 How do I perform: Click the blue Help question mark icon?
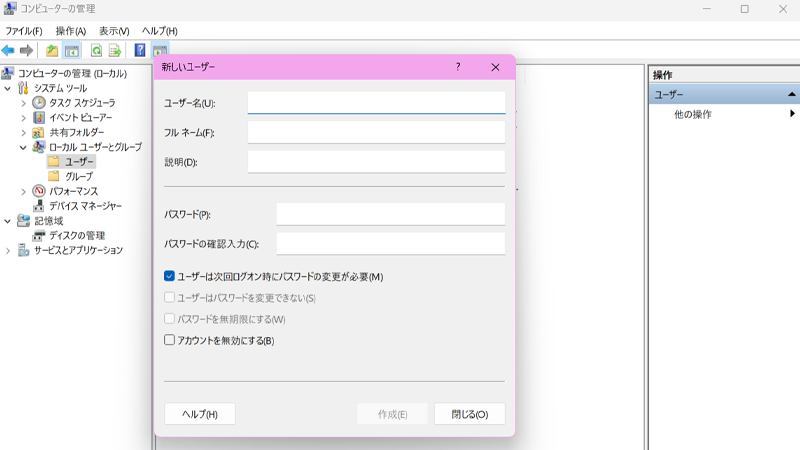[x=140, y=50]
